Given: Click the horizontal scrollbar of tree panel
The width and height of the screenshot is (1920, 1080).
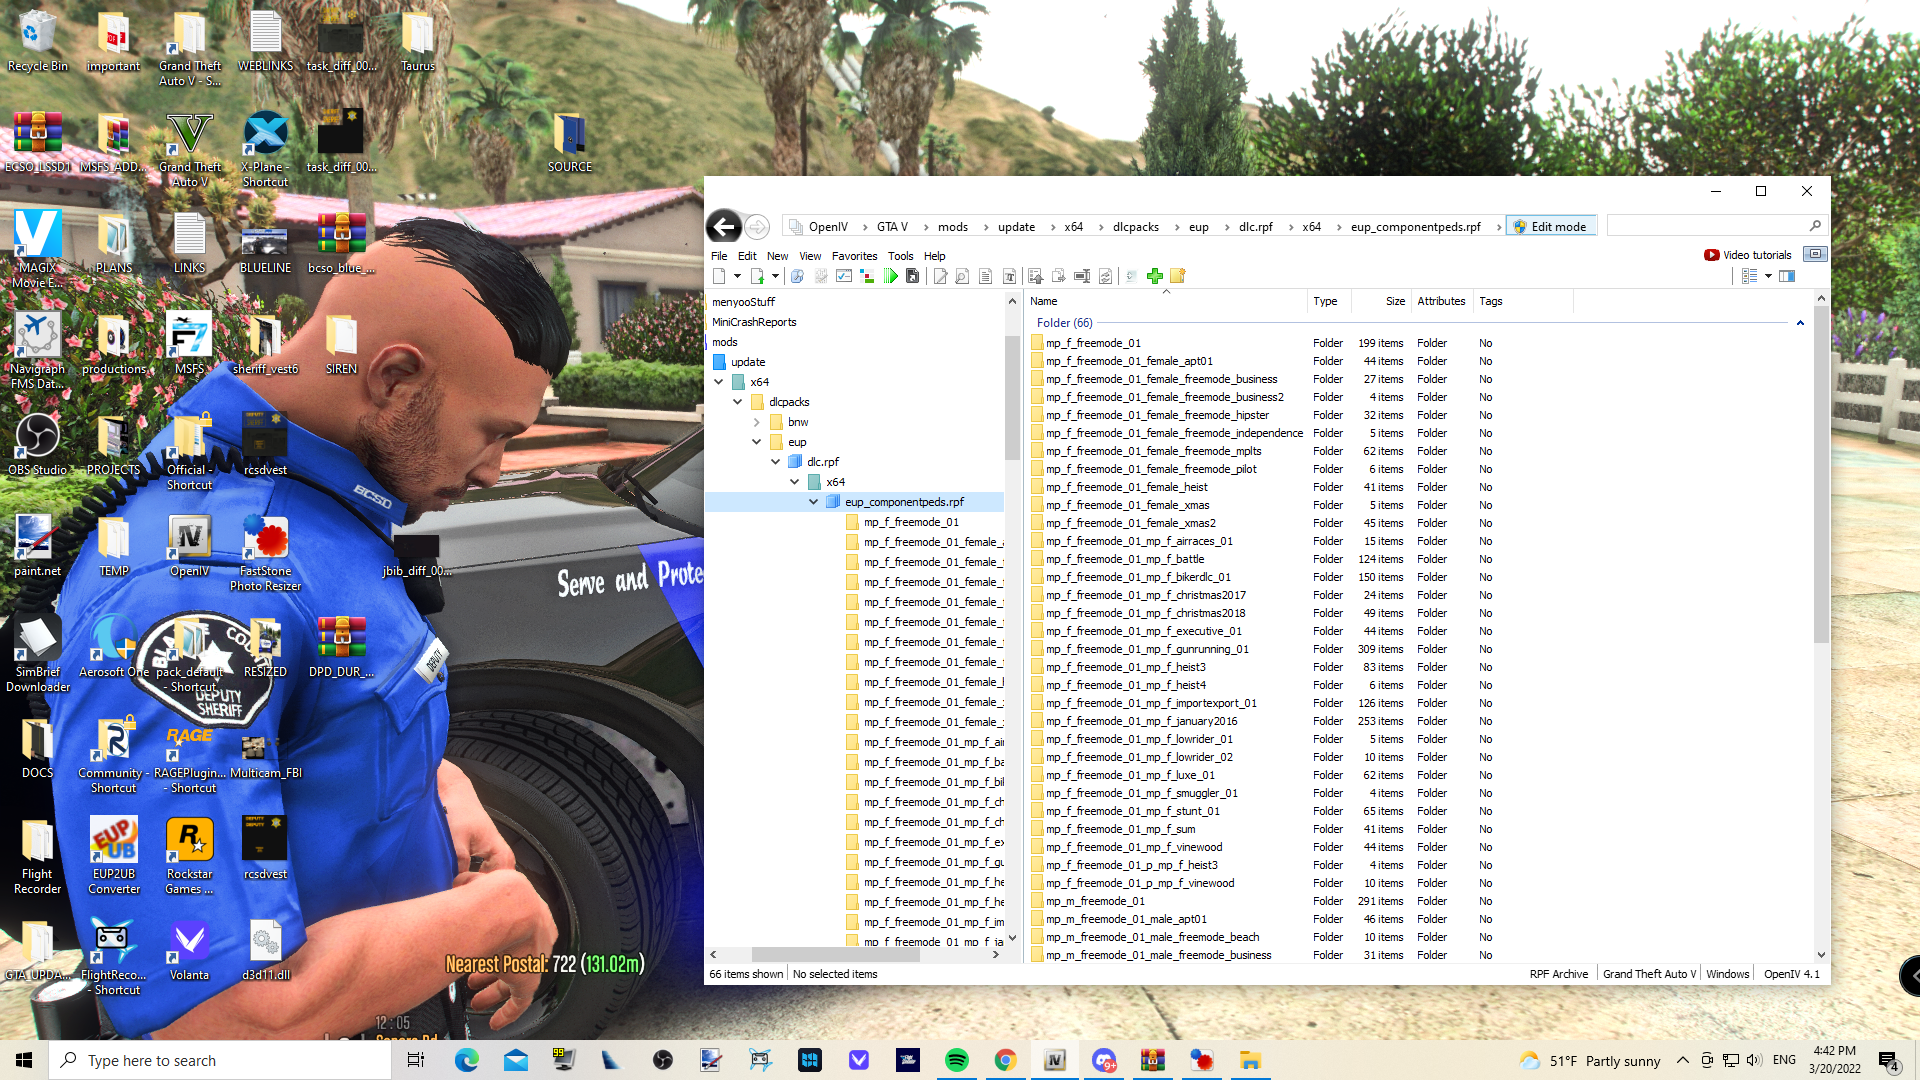Looking at the screenshot, I should coord(834,955).
